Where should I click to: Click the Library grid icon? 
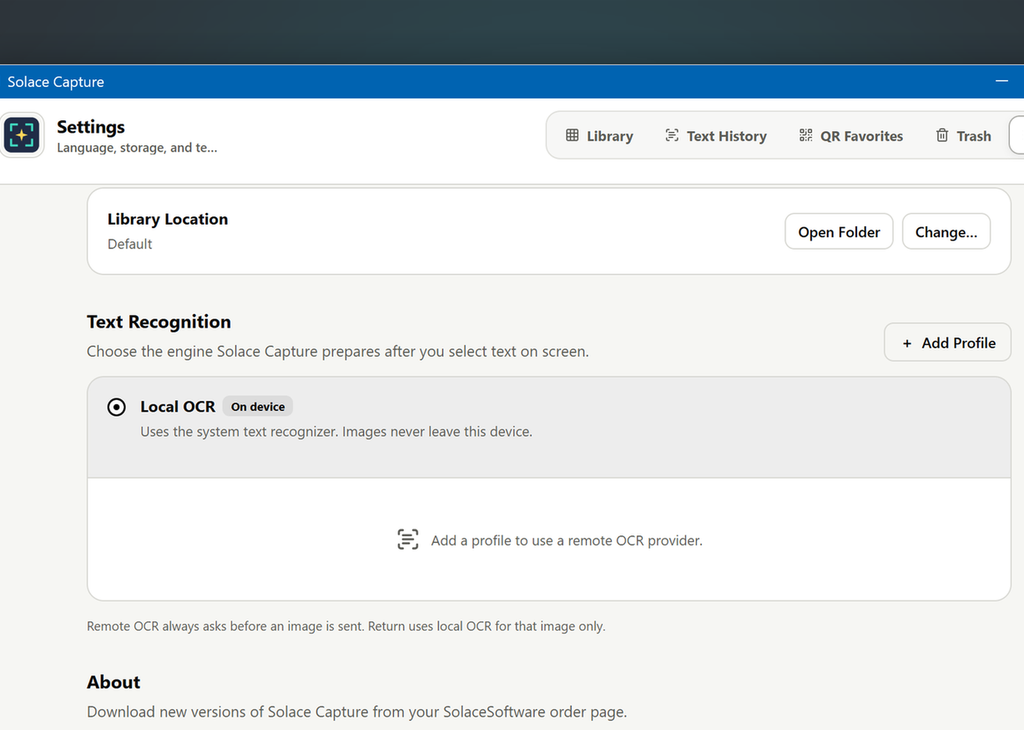(572, 135)
